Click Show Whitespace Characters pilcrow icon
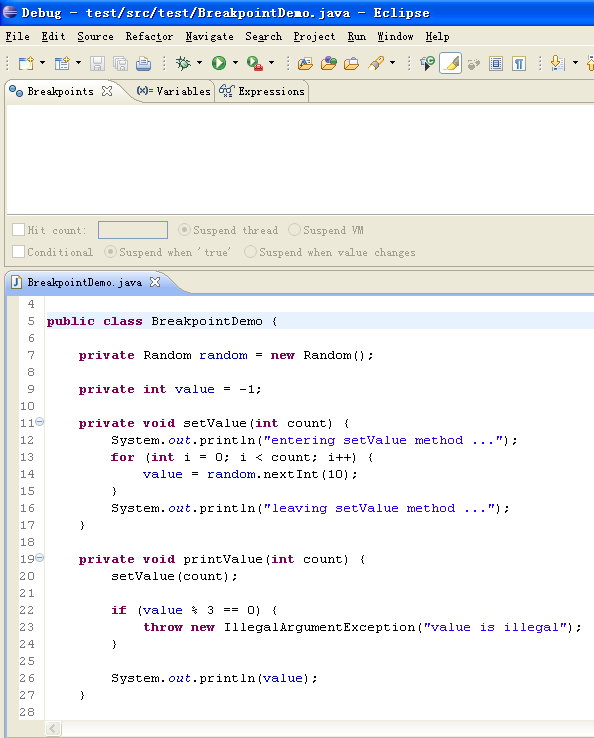The width and height of the screenshot is (594, 738). [519, 63]
